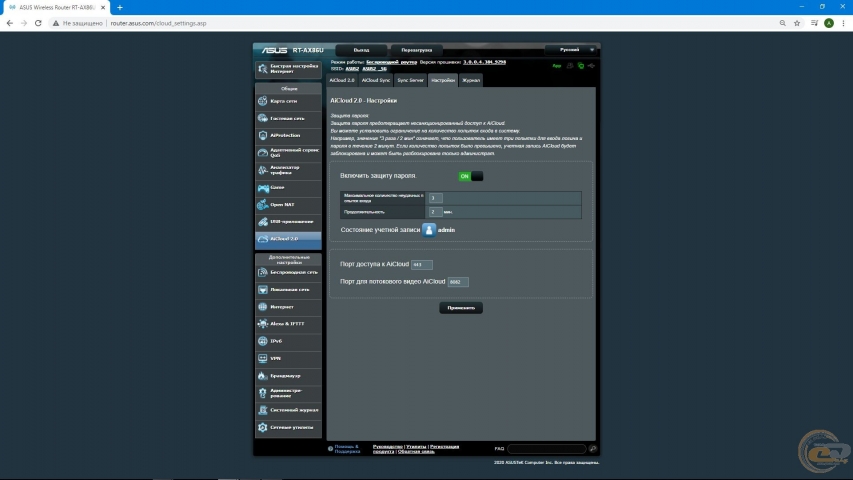Open the Help & Support link
853x480 pixels.
pyautogui.click(x=347, y=449)
